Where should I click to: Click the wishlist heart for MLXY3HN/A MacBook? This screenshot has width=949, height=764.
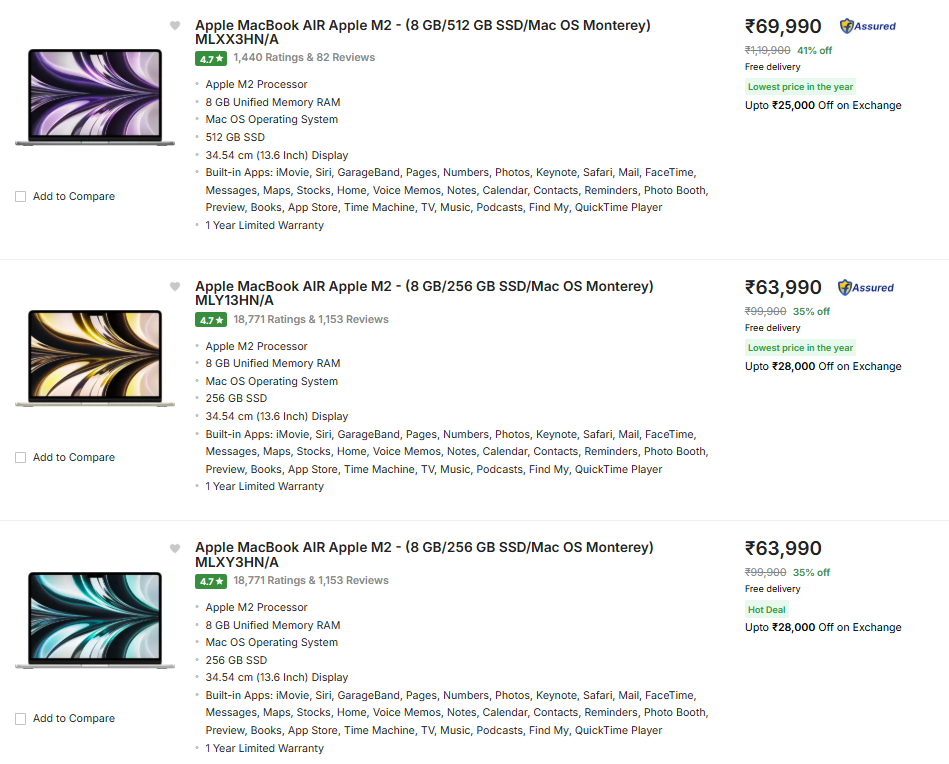coord(175,548)
